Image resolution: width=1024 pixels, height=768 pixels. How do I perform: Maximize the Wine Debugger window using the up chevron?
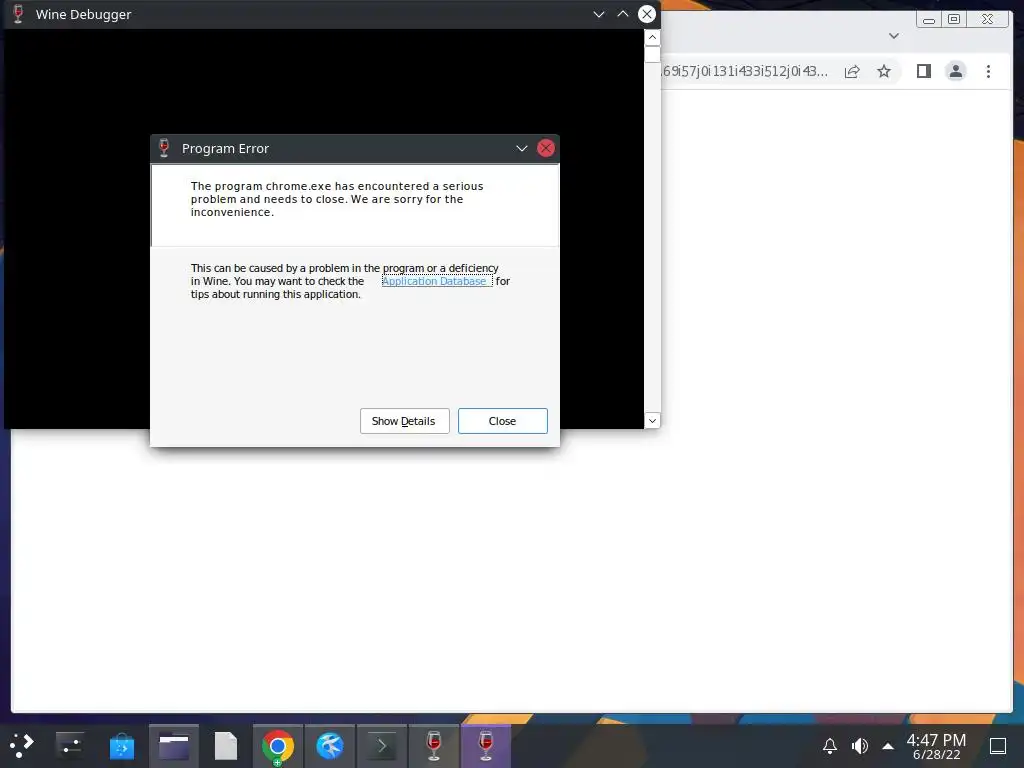click(623, 14)
